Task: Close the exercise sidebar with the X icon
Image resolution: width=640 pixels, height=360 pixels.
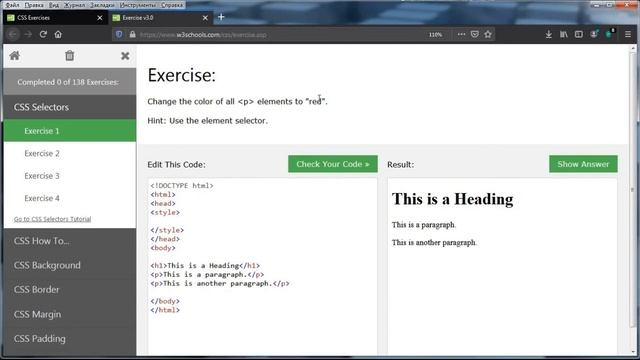Action: click(125, 56)
